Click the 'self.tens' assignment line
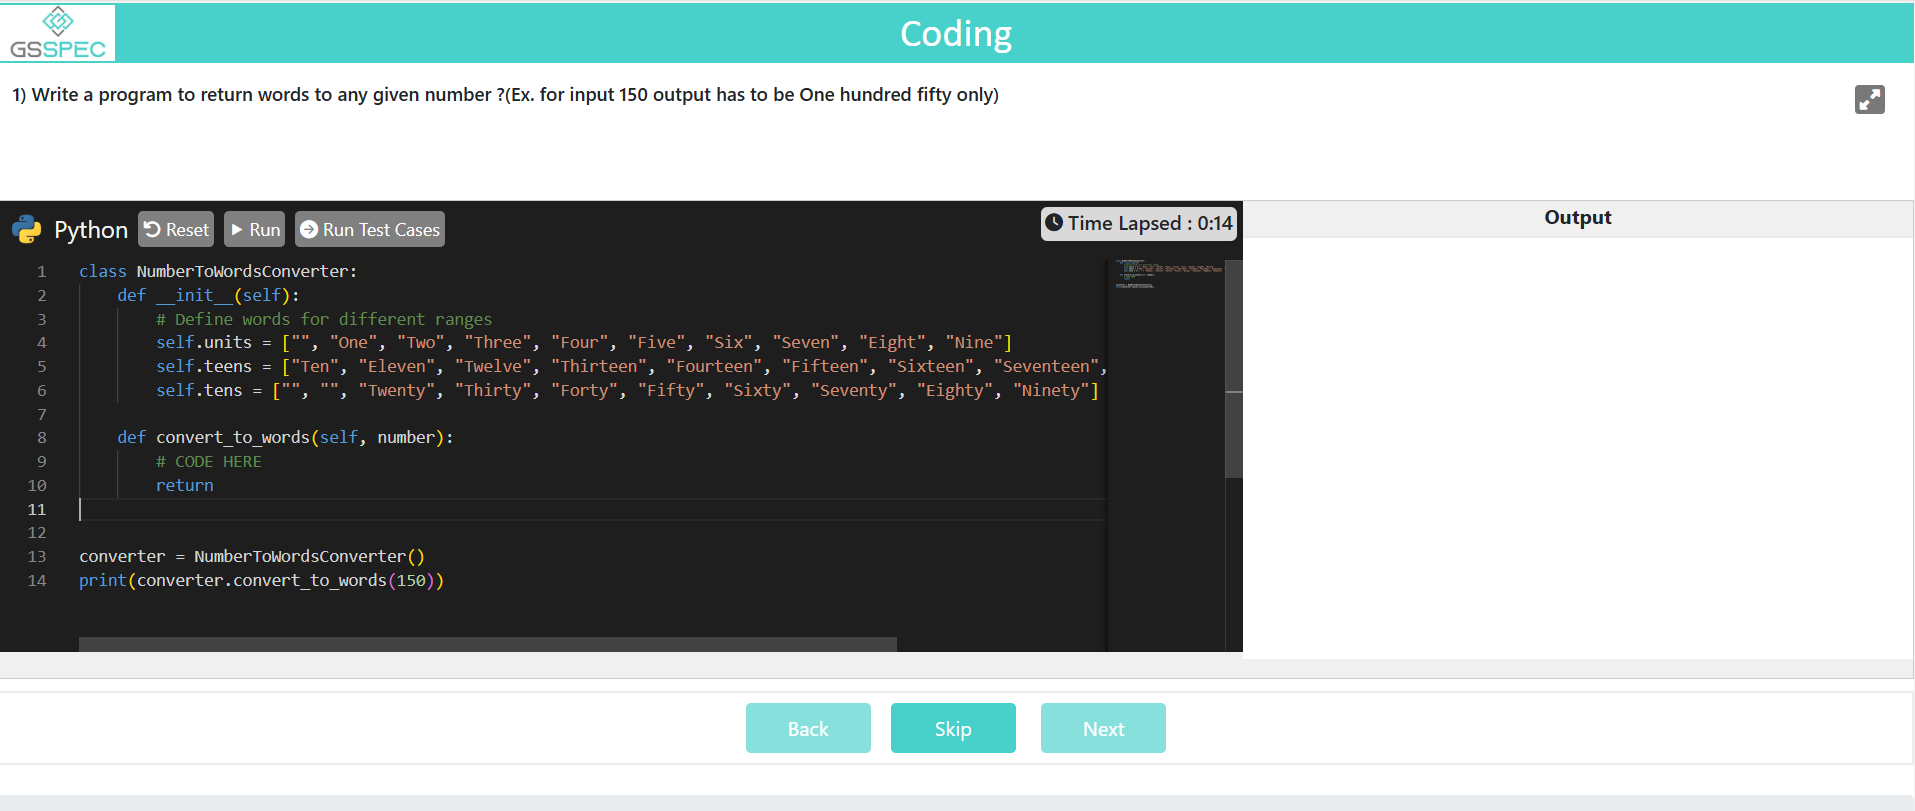 point(627,390)
